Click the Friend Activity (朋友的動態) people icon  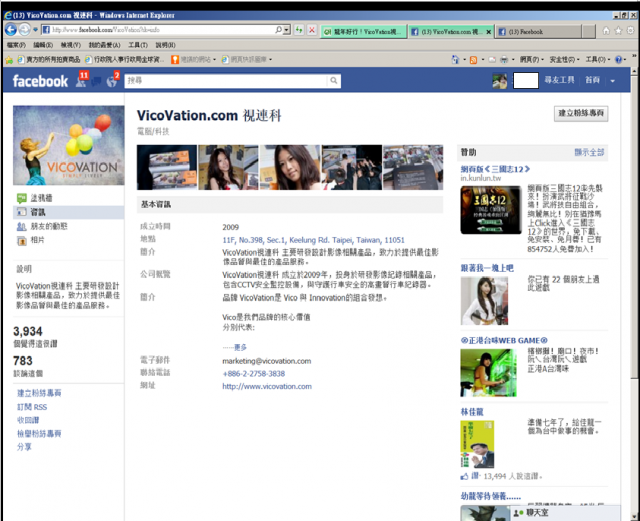coord(22,226)
